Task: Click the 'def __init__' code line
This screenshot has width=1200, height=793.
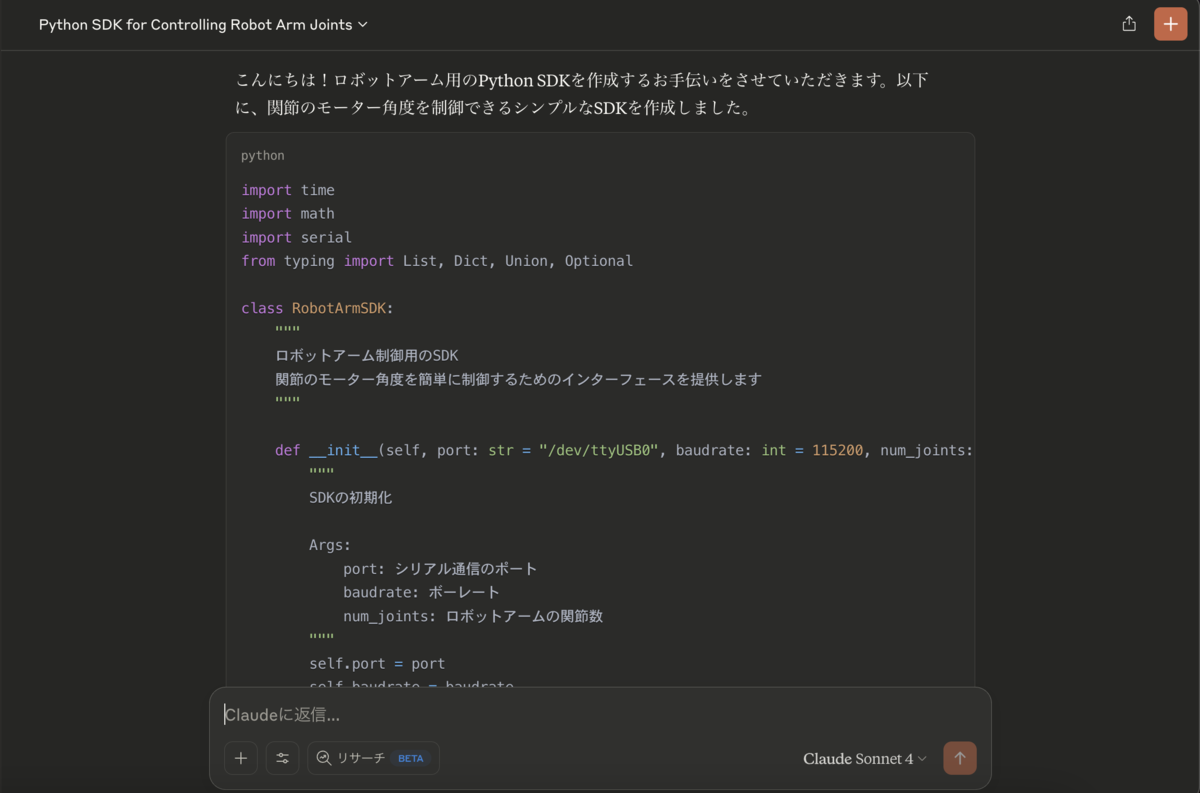Action: (x=624, y=450)
